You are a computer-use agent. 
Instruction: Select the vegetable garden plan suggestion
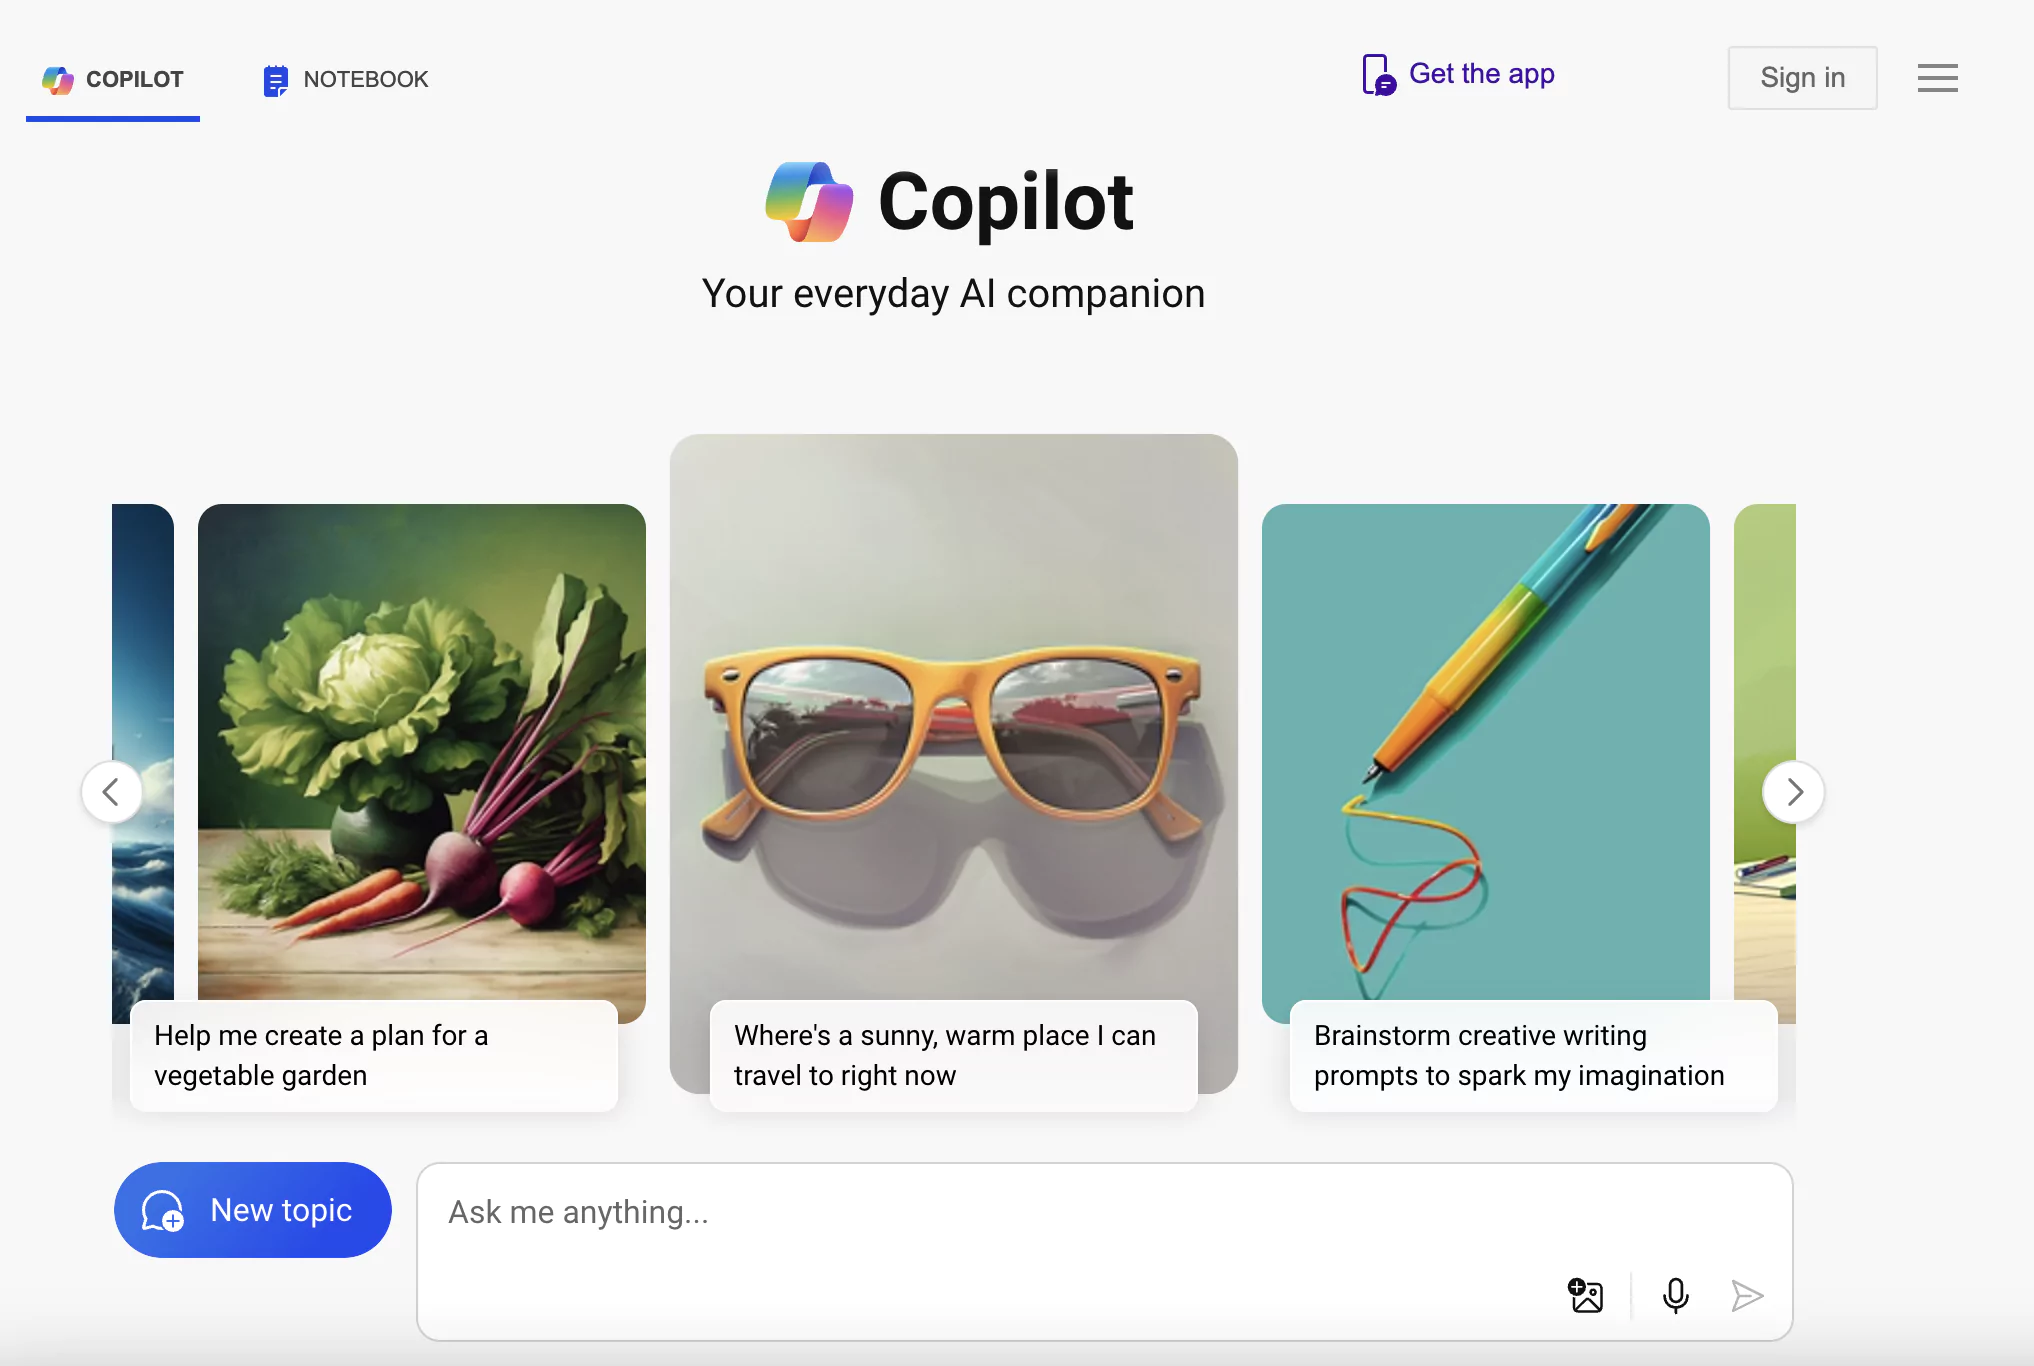pos(374,1056)
